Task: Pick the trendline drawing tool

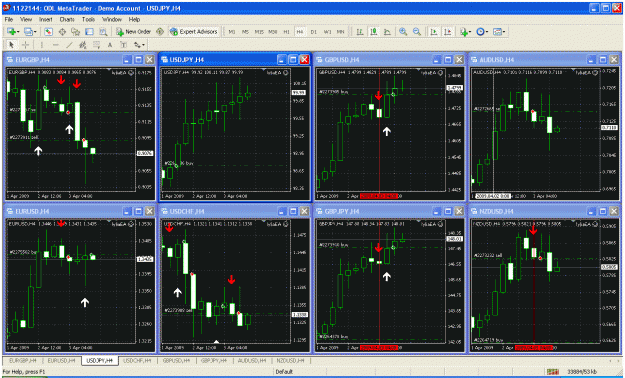Action: pos(69,45)
